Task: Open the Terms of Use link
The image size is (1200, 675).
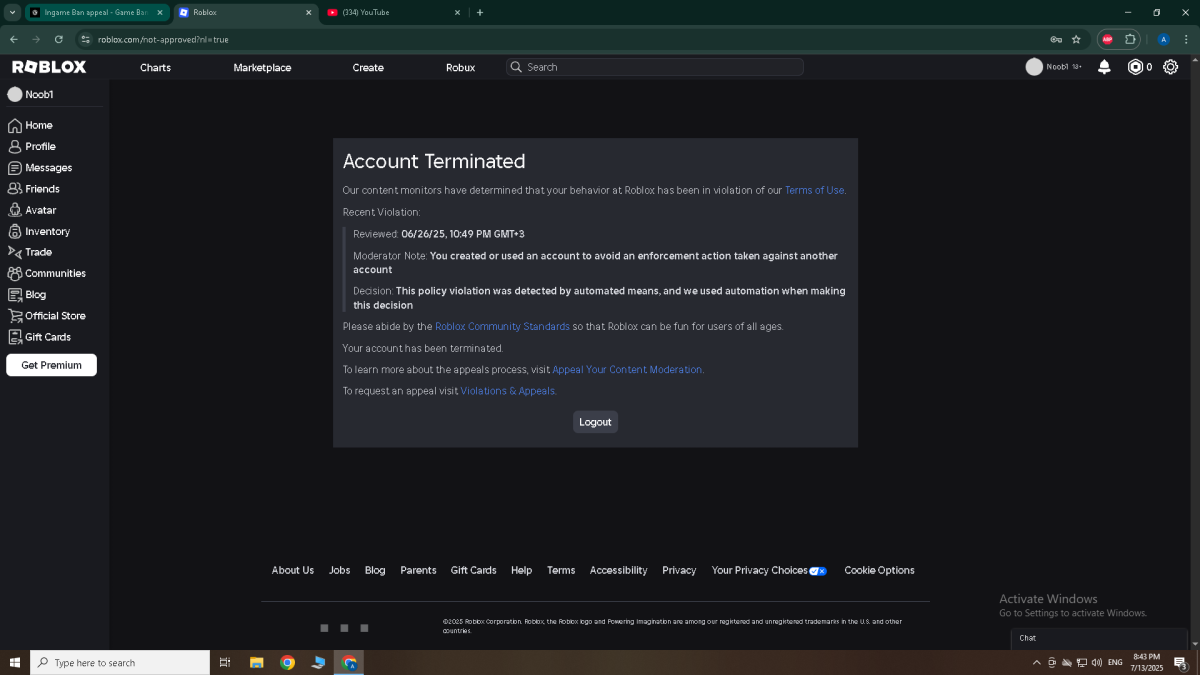Action: pyautogui.click(x=814, y=190)
